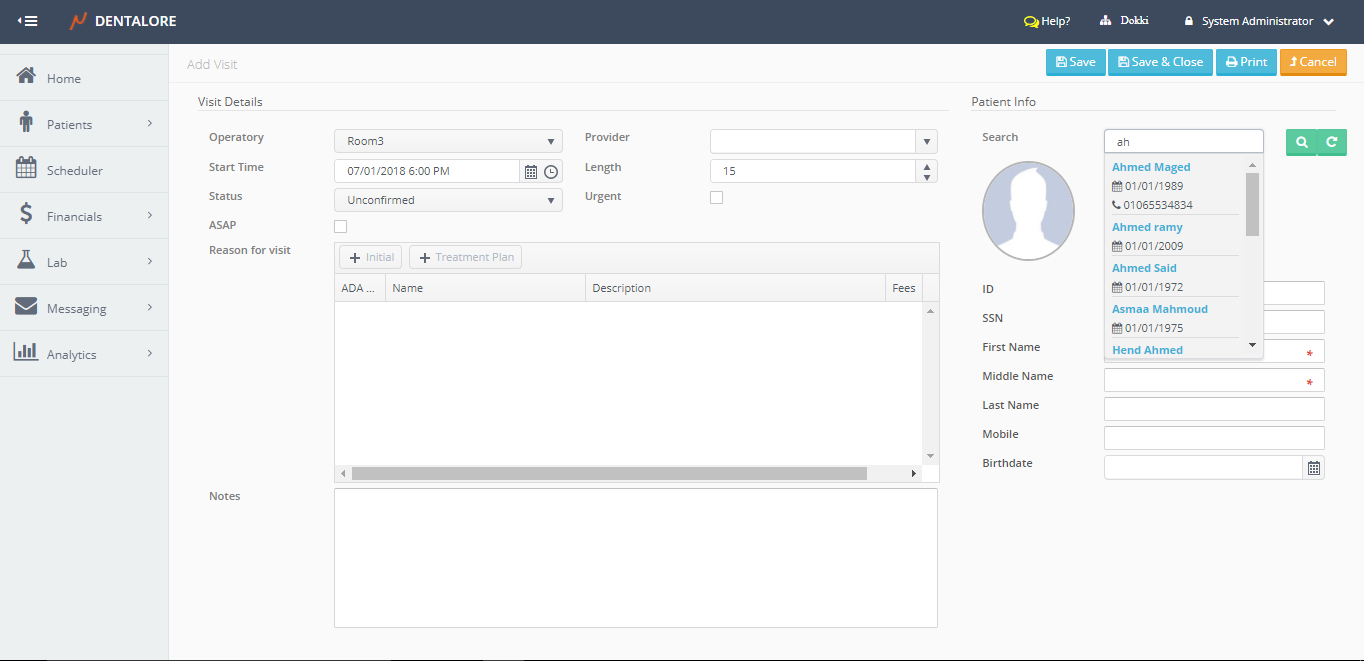1364x661 pixels.
Task: Open Help from the top bar
Action: click(1047, 21)
